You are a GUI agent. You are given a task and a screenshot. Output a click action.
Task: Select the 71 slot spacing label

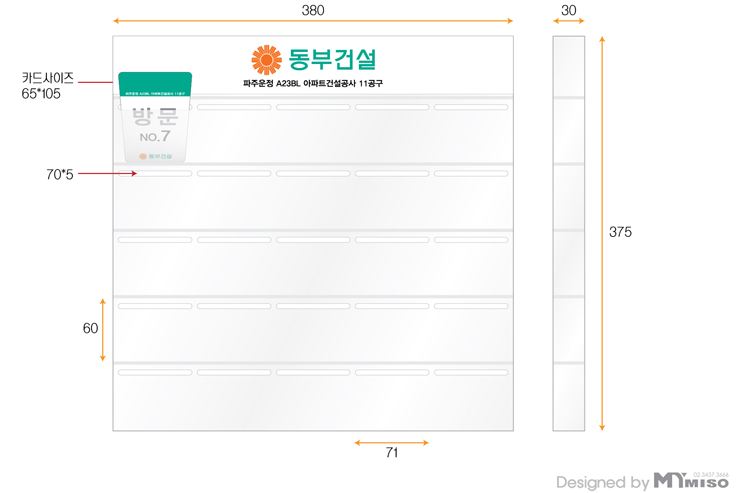[392, 453]
